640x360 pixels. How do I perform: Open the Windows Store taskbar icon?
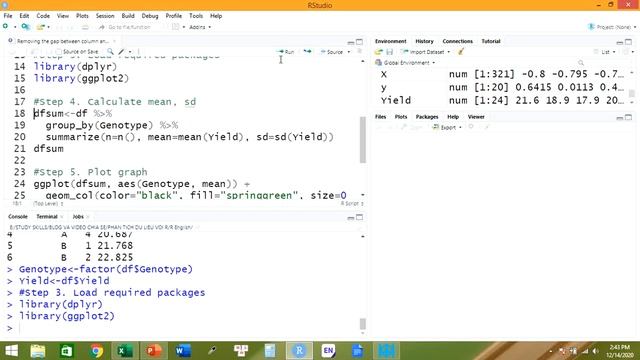(67, 351)
